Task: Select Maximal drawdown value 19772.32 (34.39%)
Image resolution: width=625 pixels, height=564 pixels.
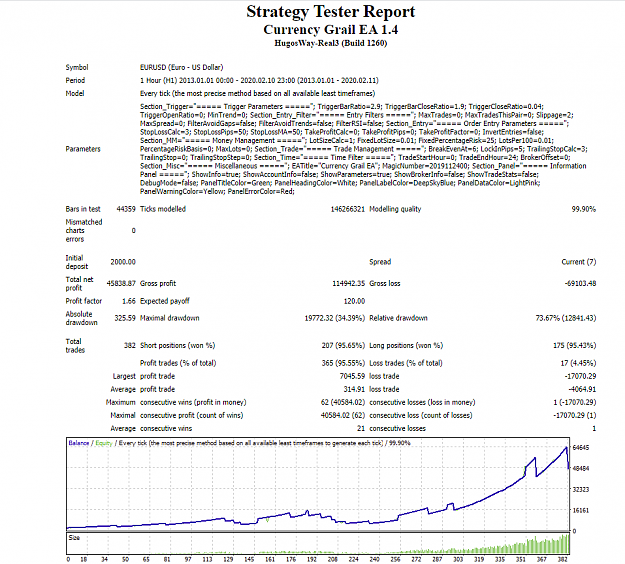Action: (x=335, y=318)
